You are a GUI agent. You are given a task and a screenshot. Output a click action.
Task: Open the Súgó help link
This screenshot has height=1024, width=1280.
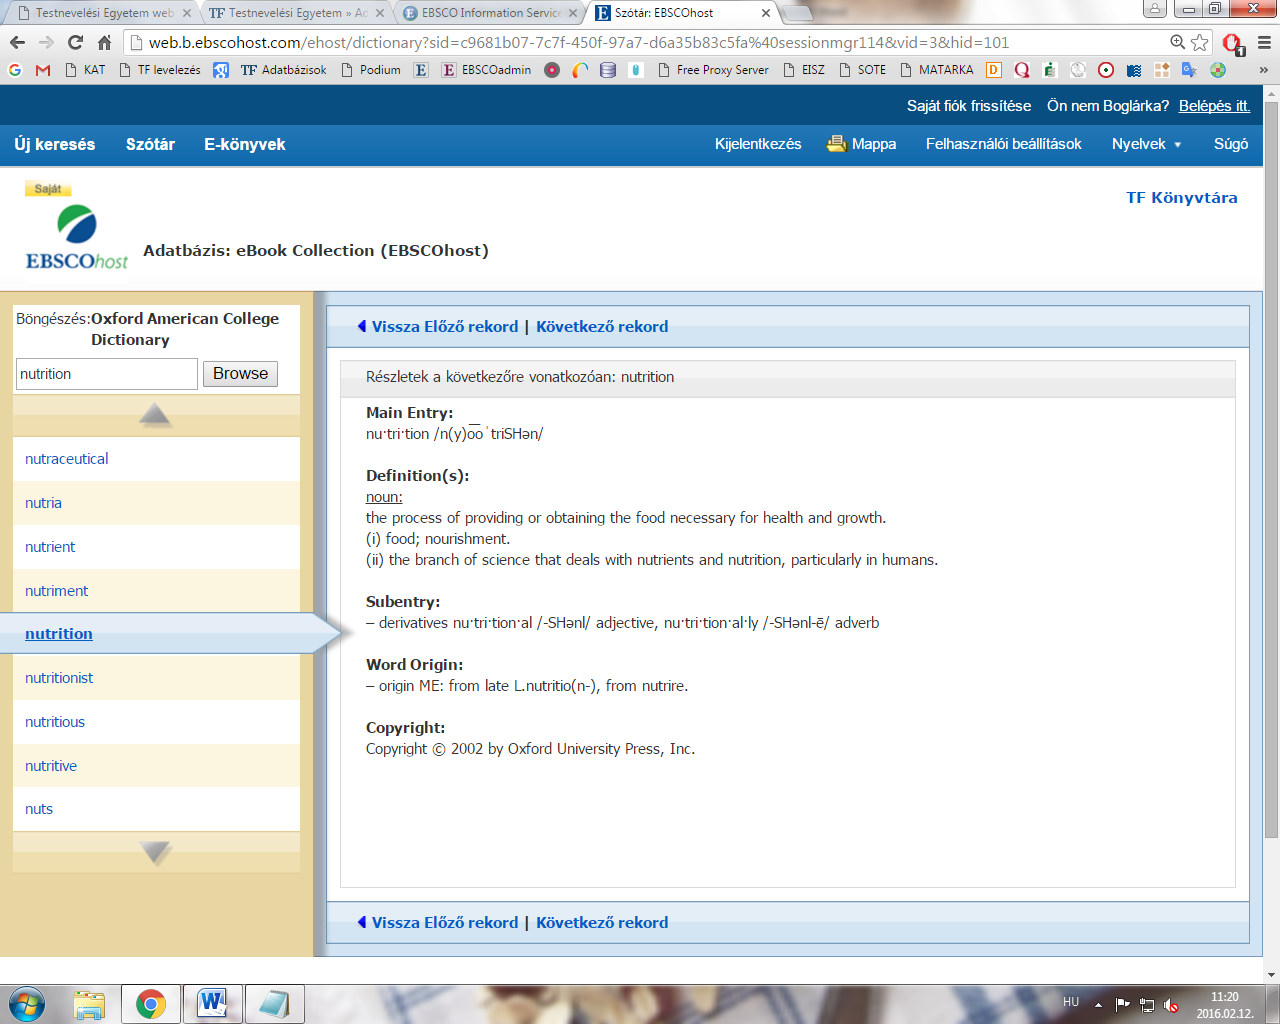[1231, 144]
